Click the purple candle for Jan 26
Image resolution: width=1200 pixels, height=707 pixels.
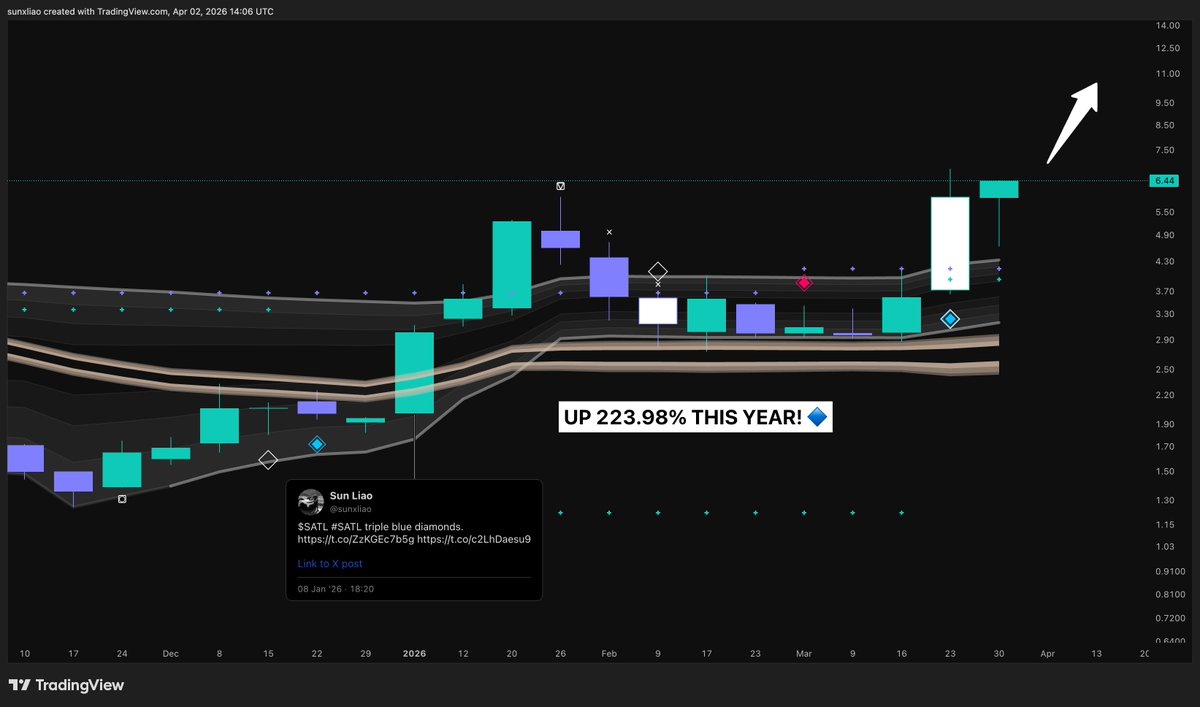[x=561, y=239]
